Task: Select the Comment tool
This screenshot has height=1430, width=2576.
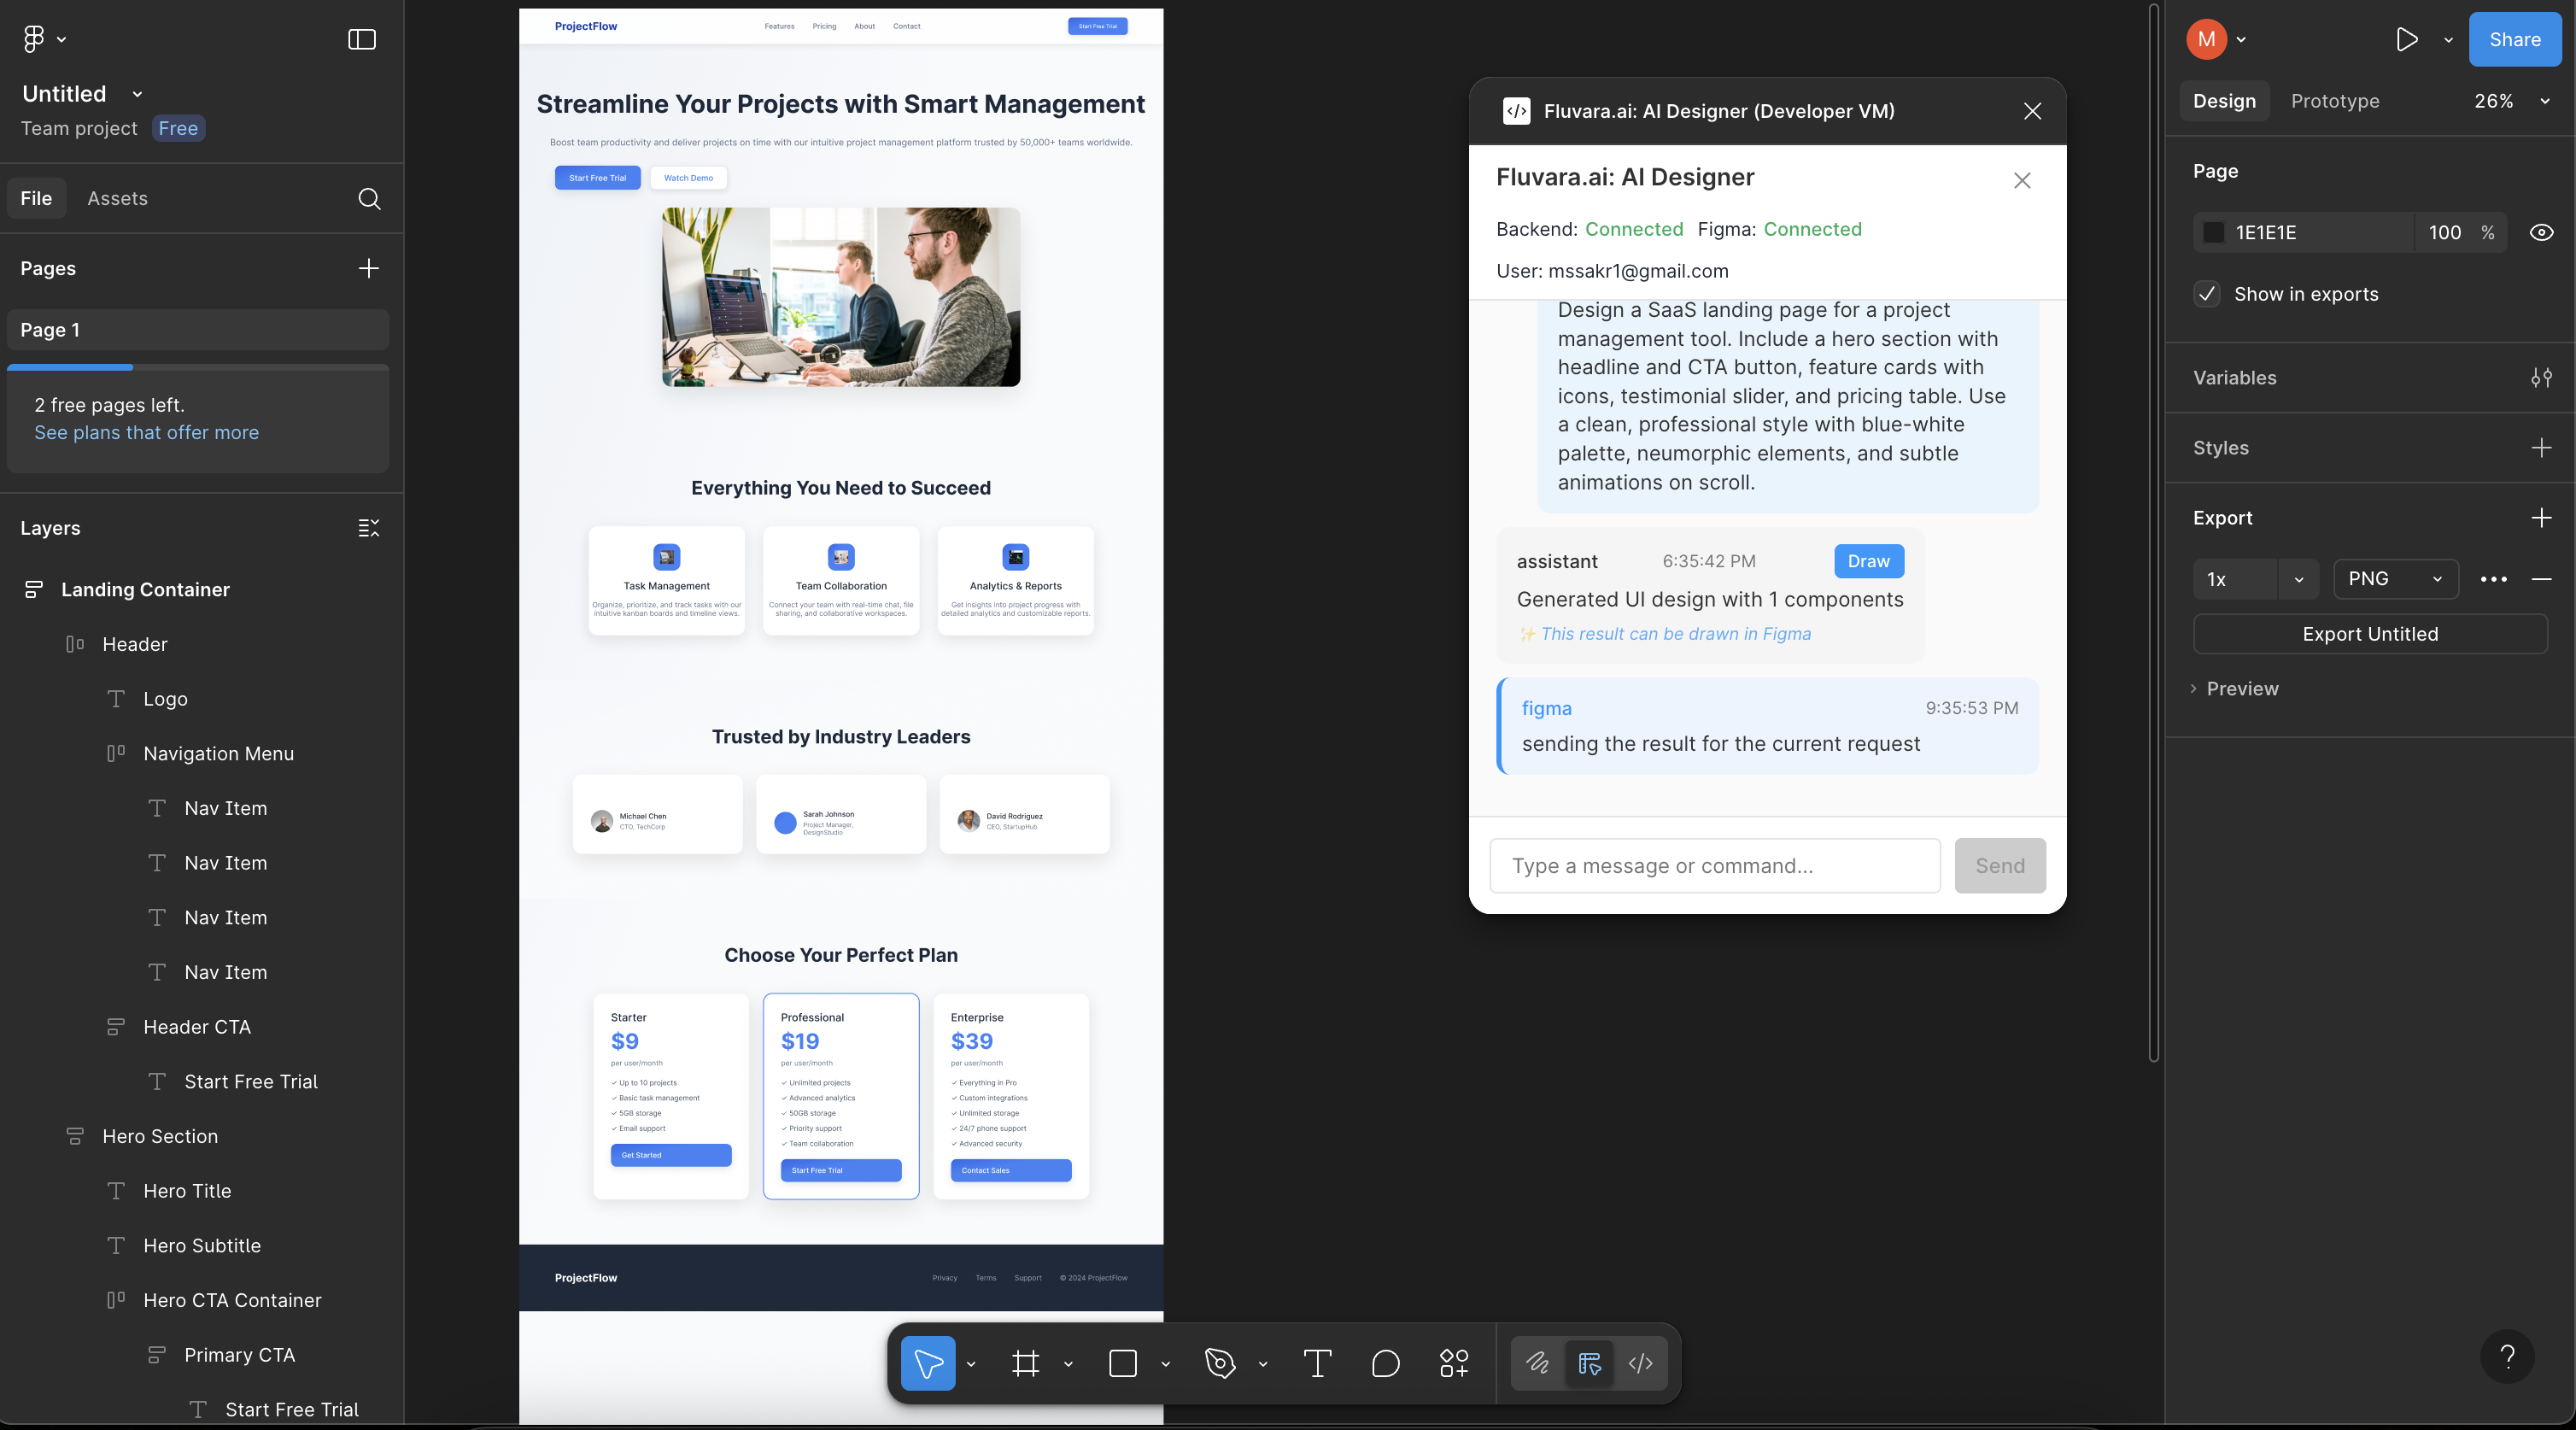Action: [1385, 1363]
